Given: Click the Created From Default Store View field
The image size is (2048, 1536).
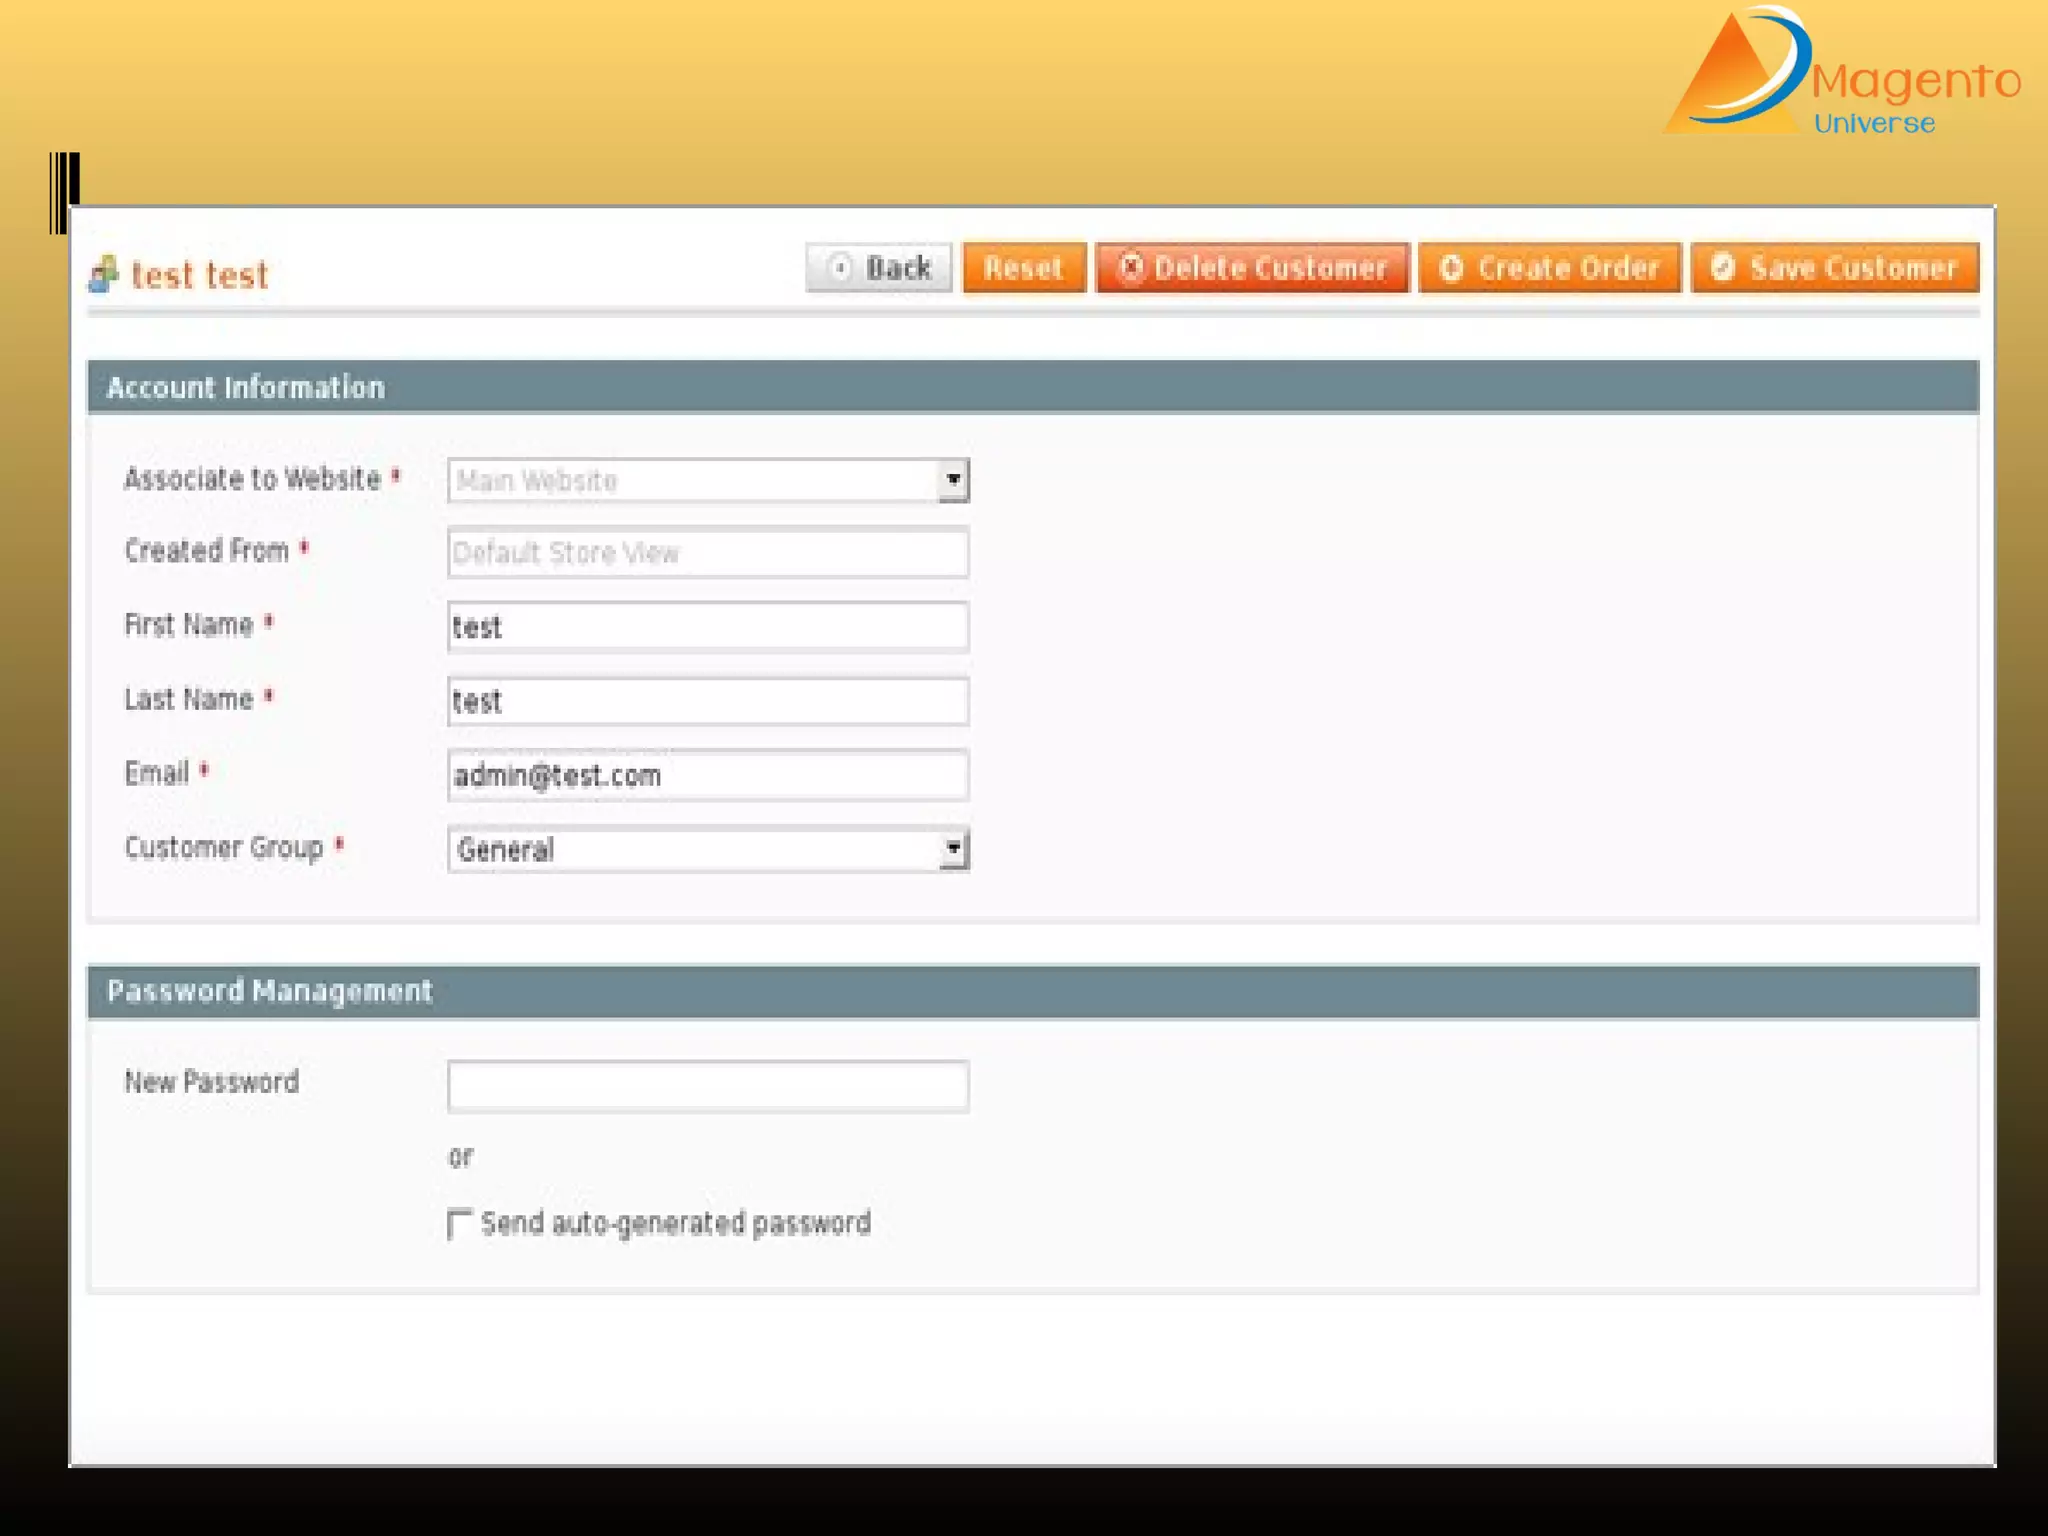Looking at the screenshot, I should (707, 553).
